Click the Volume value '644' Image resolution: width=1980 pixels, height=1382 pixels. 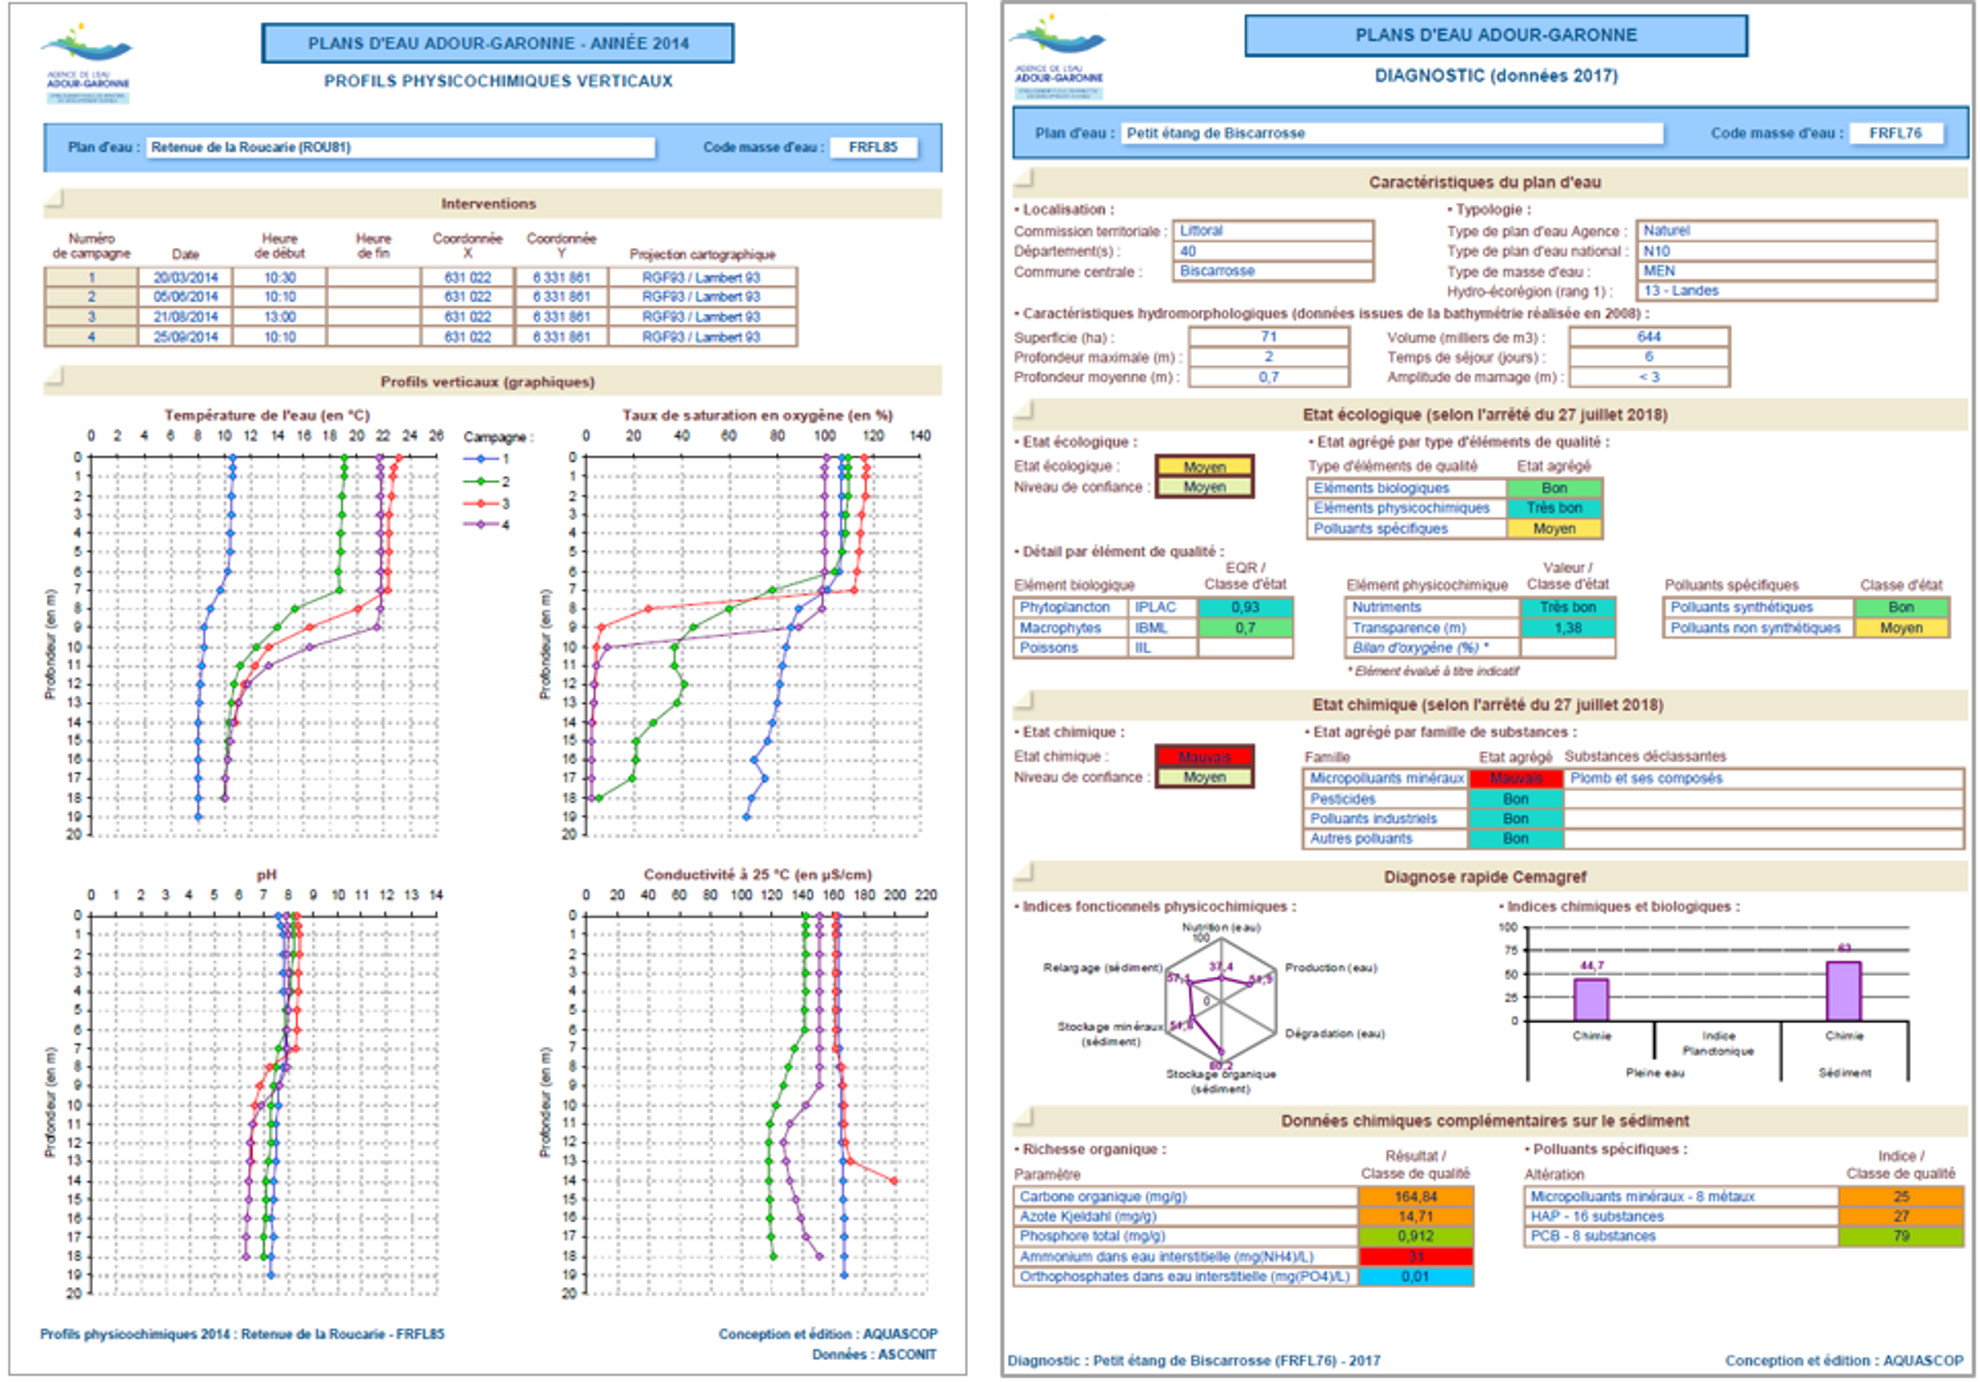pyautogui.click(x=1649, y=337)
